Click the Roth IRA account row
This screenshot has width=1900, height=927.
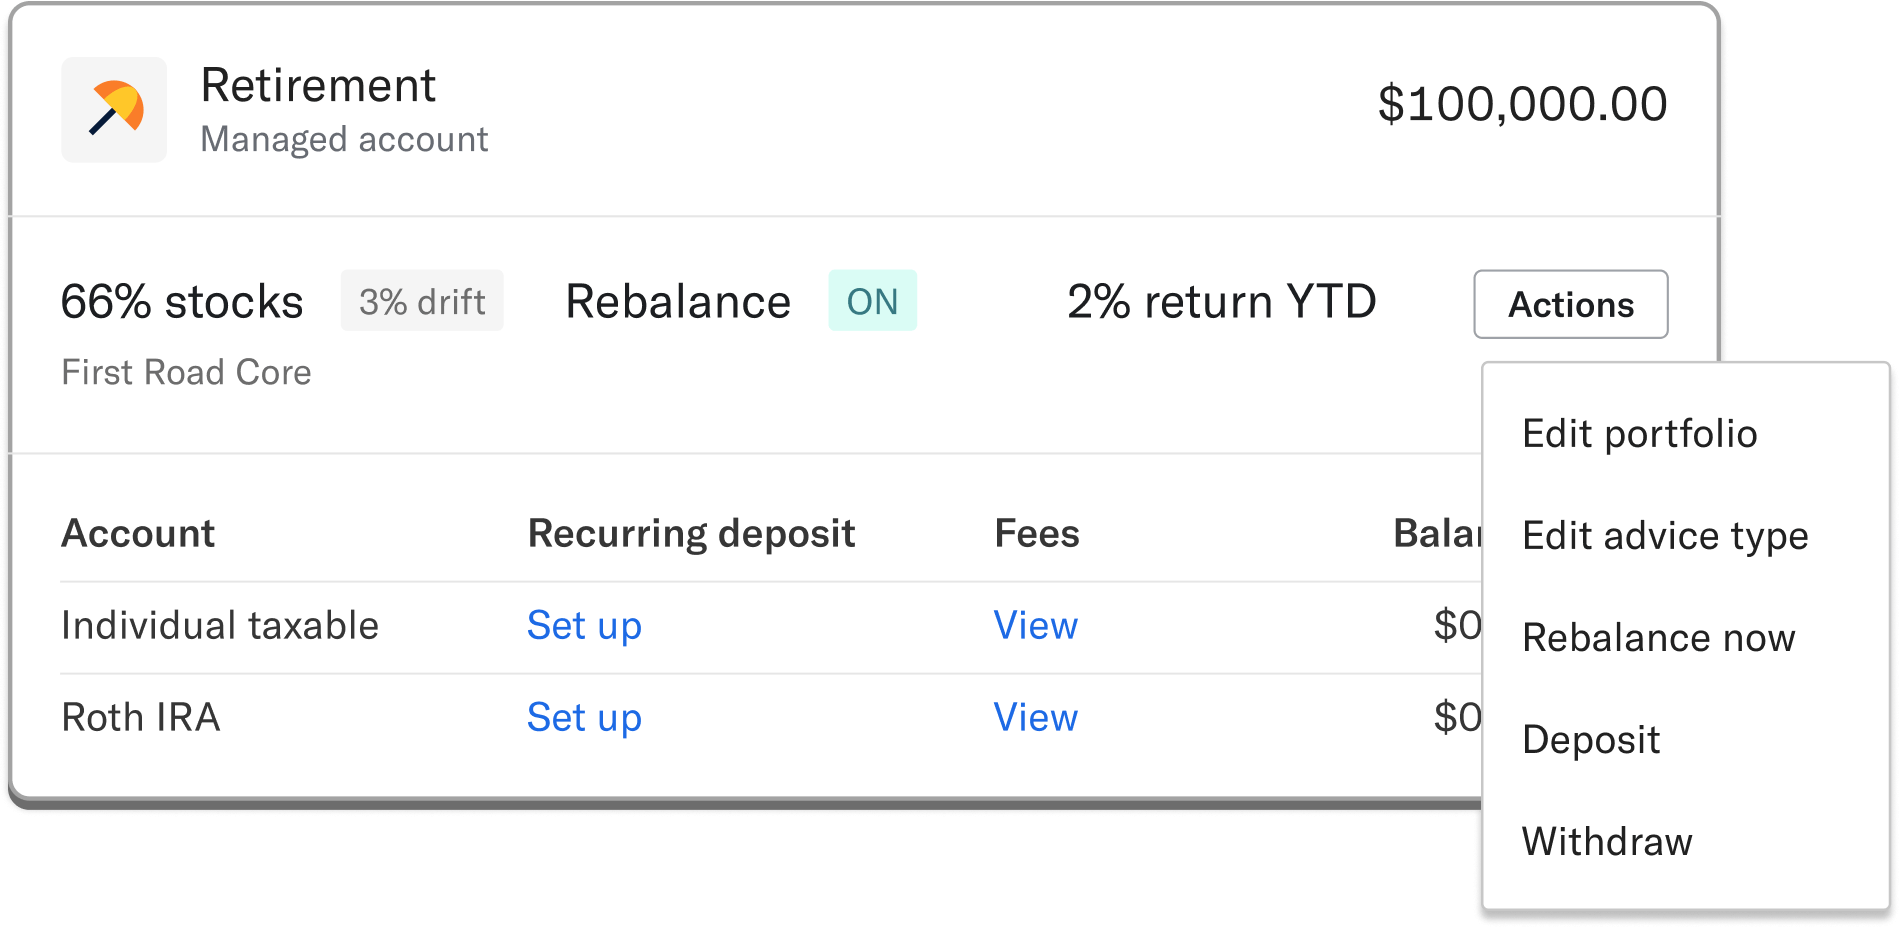pyautogui.click(x=140, y=717)
